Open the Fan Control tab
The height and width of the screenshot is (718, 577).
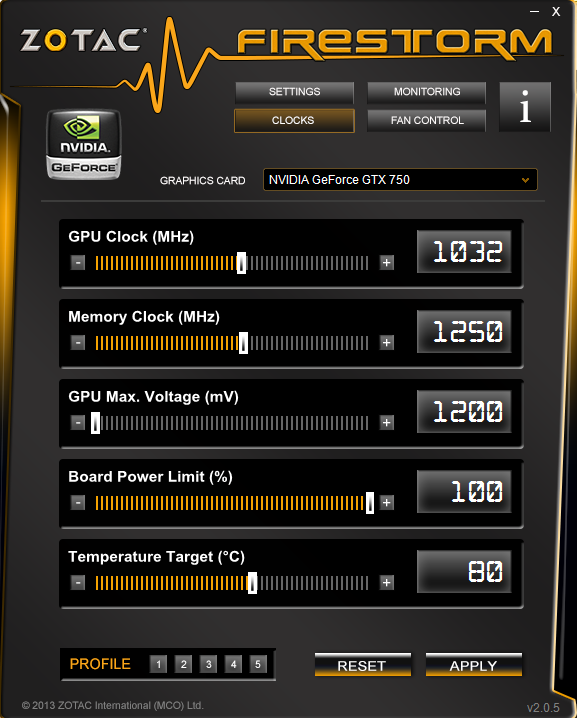point(426,120)
